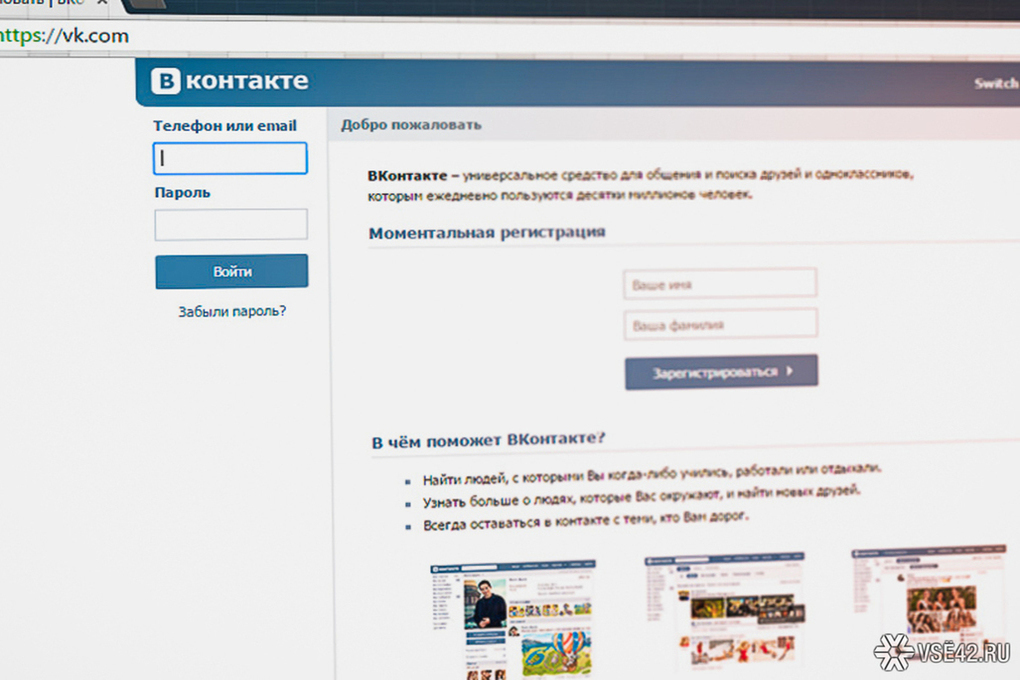This screenshot has width=1020, height=680.
Task: Click the VKontakte logo in header
Action: 230,81
